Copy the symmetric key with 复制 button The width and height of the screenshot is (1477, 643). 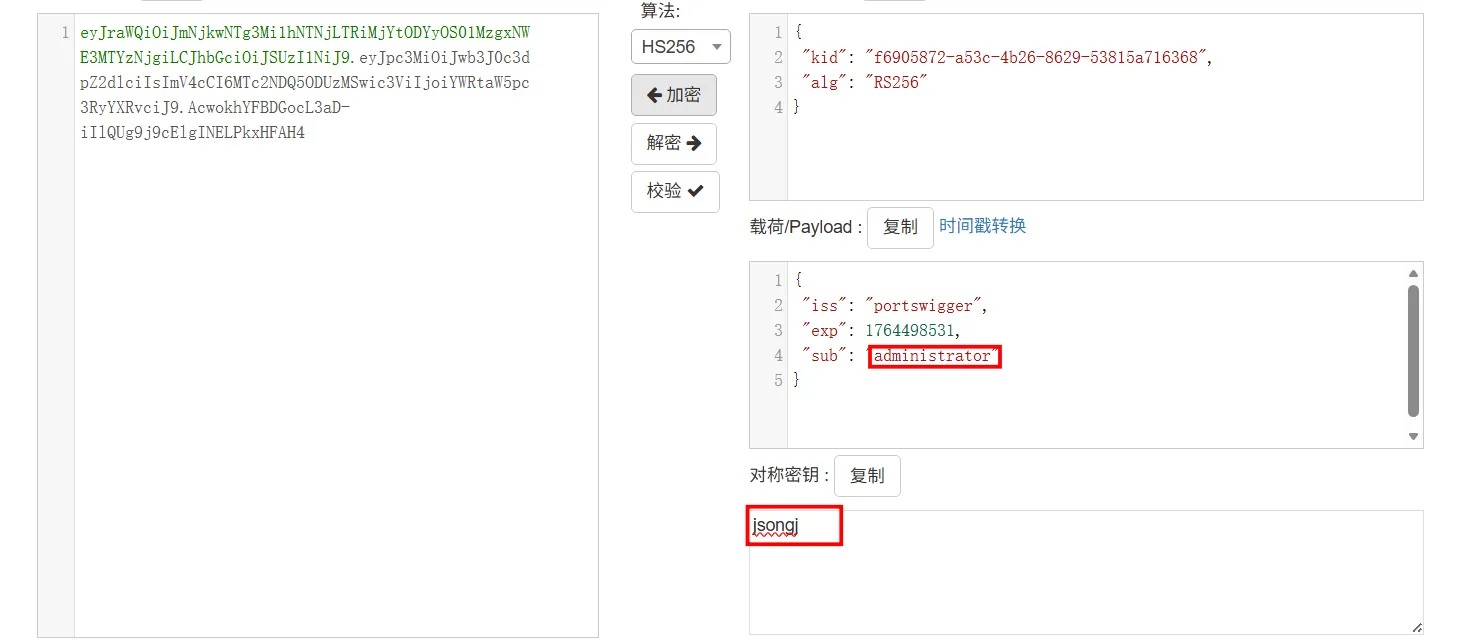click(x=867, y=476)
